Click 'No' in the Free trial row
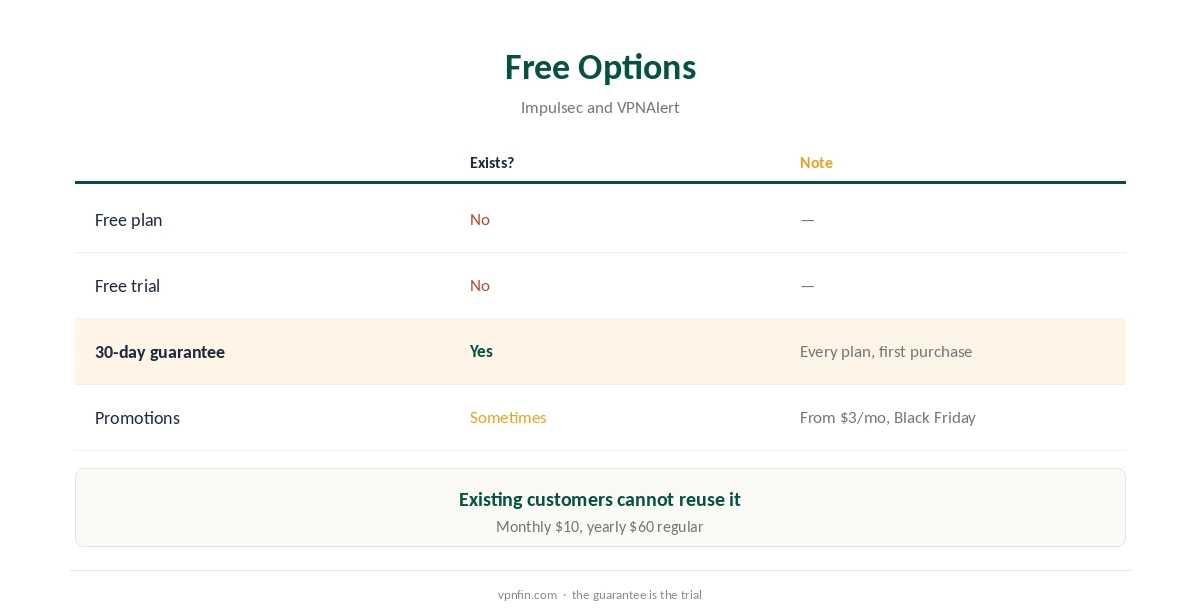The width and height of the screenshot is (1200, 614). point(480,286)
